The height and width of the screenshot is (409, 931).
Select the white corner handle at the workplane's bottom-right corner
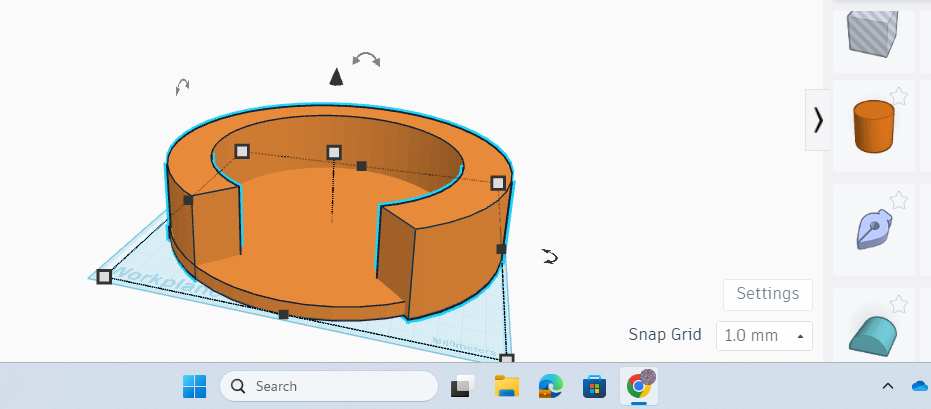506,359
